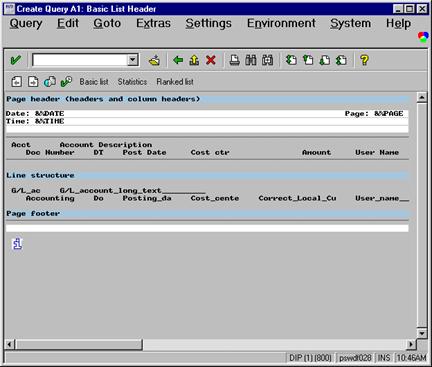The width and height of the screenshot is (432, 367).
Task: Click the 'Cost_cente' line structure field
Action: pos(215,198)
